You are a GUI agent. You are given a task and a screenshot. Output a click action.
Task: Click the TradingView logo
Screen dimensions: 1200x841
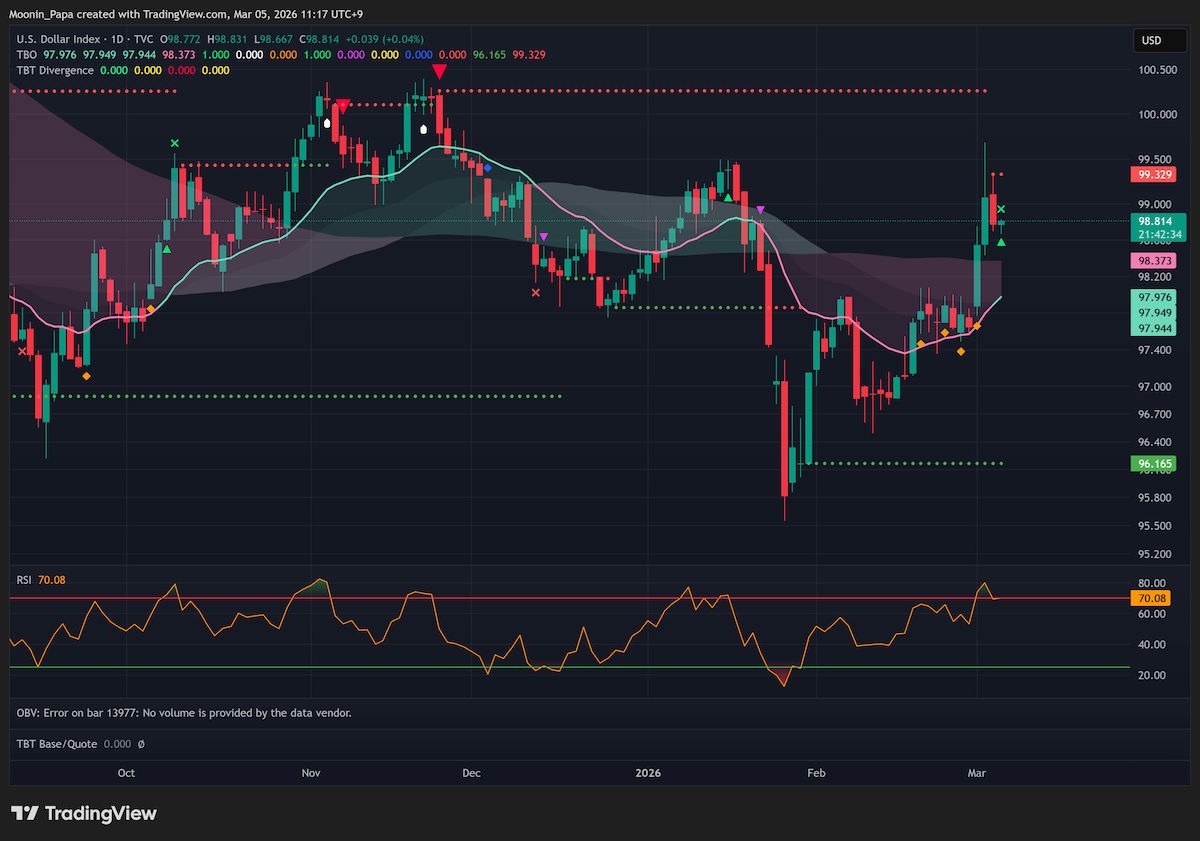click(84, 813)
